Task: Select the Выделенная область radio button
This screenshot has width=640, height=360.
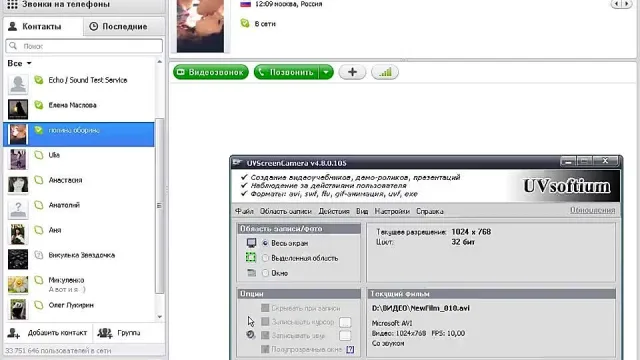Action: click(265, 258)
